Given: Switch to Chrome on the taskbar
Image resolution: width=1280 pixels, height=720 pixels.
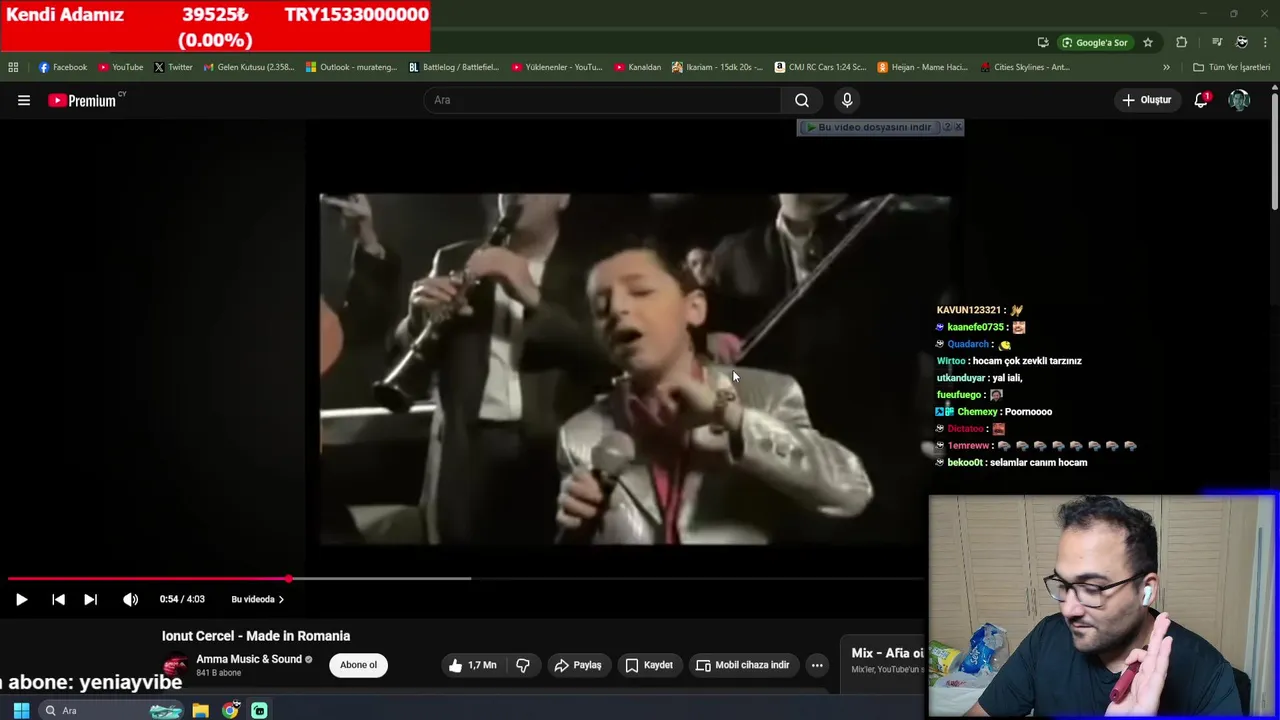Looking at the screenshot, I should point(230,710).
